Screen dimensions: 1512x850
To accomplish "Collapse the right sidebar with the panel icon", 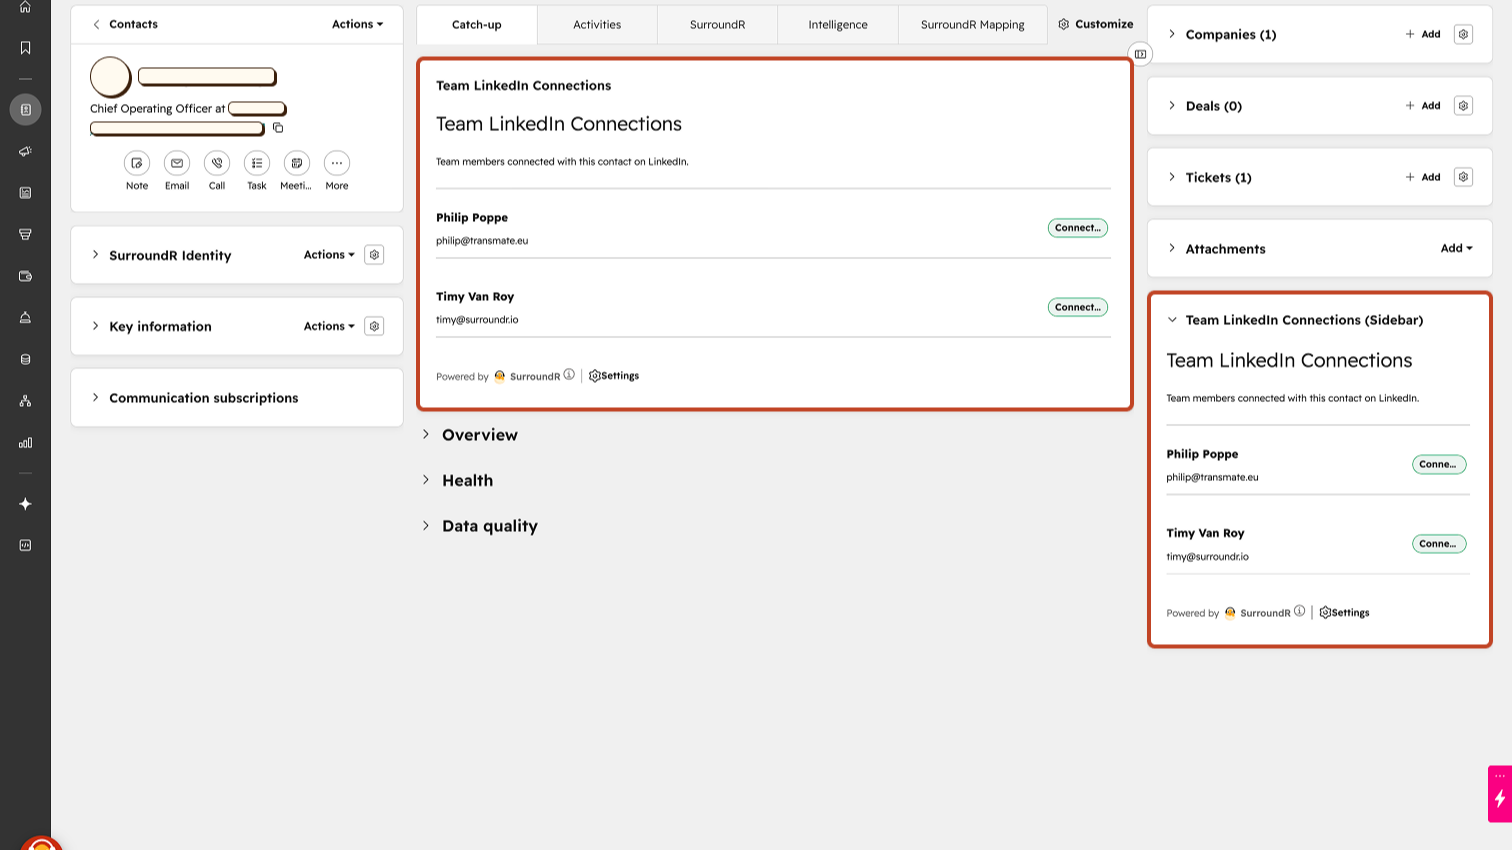I will [1140, 54].
